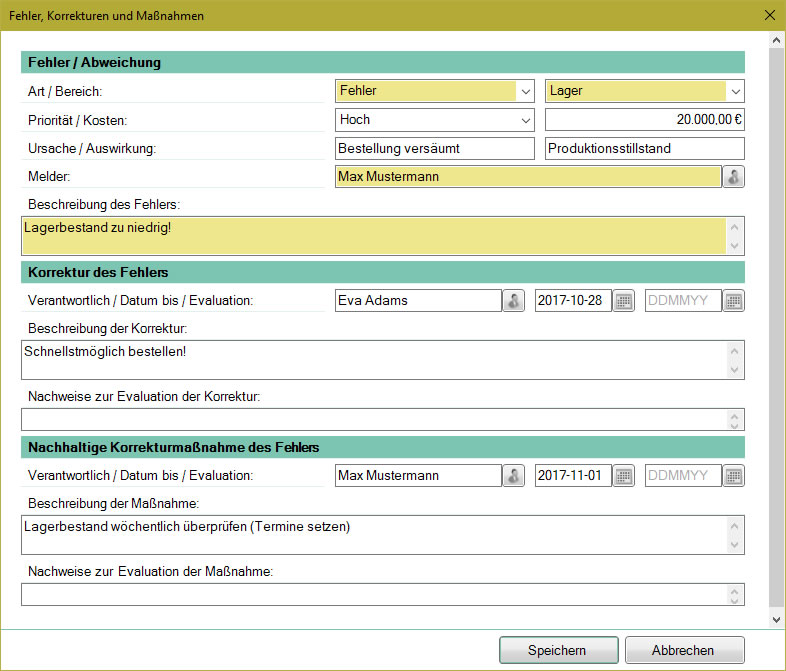Viewport: 786px width, 671px height.
Task: Expand the Fehler type dropdown
Action: [x=526, y=91]
